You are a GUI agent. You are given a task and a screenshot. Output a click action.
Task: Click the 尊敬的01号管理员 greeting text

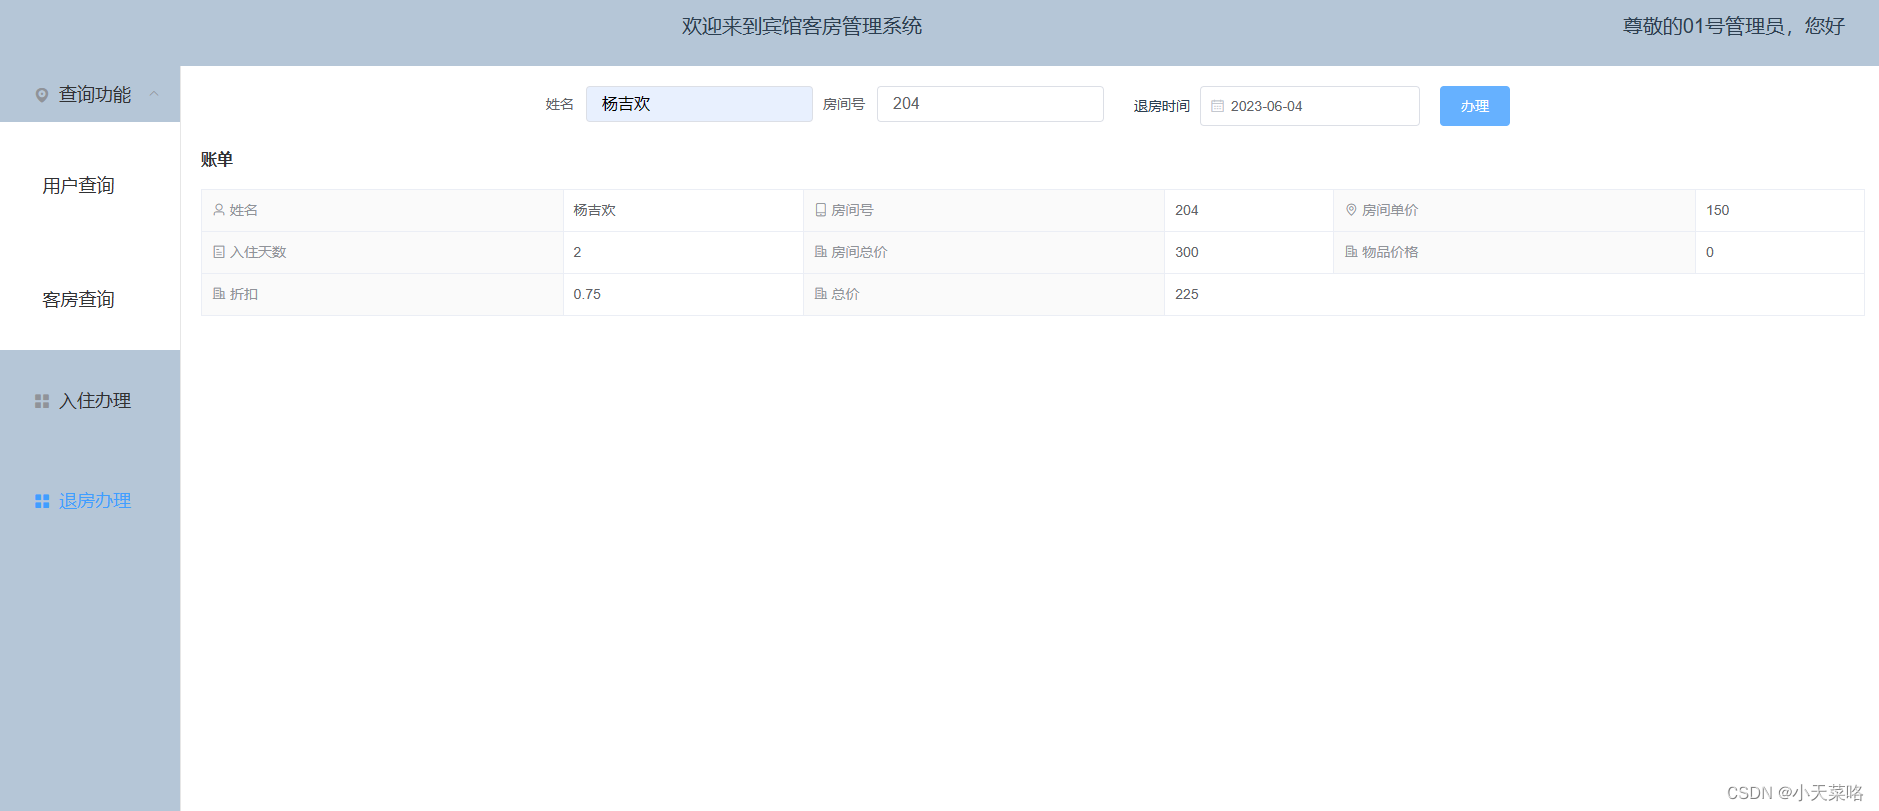1733,26
